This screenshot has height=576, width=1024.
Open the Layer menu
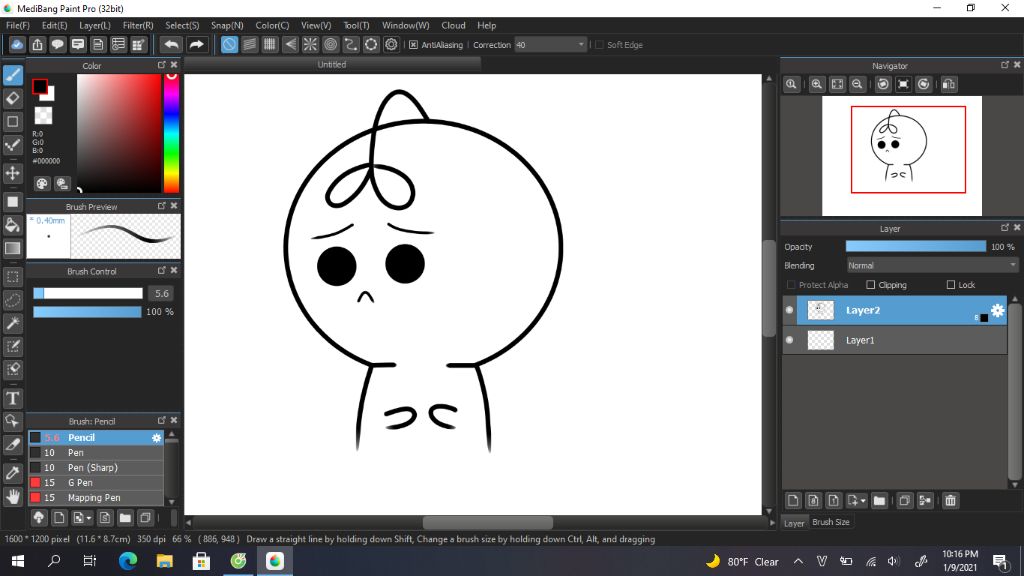point(95,25)
